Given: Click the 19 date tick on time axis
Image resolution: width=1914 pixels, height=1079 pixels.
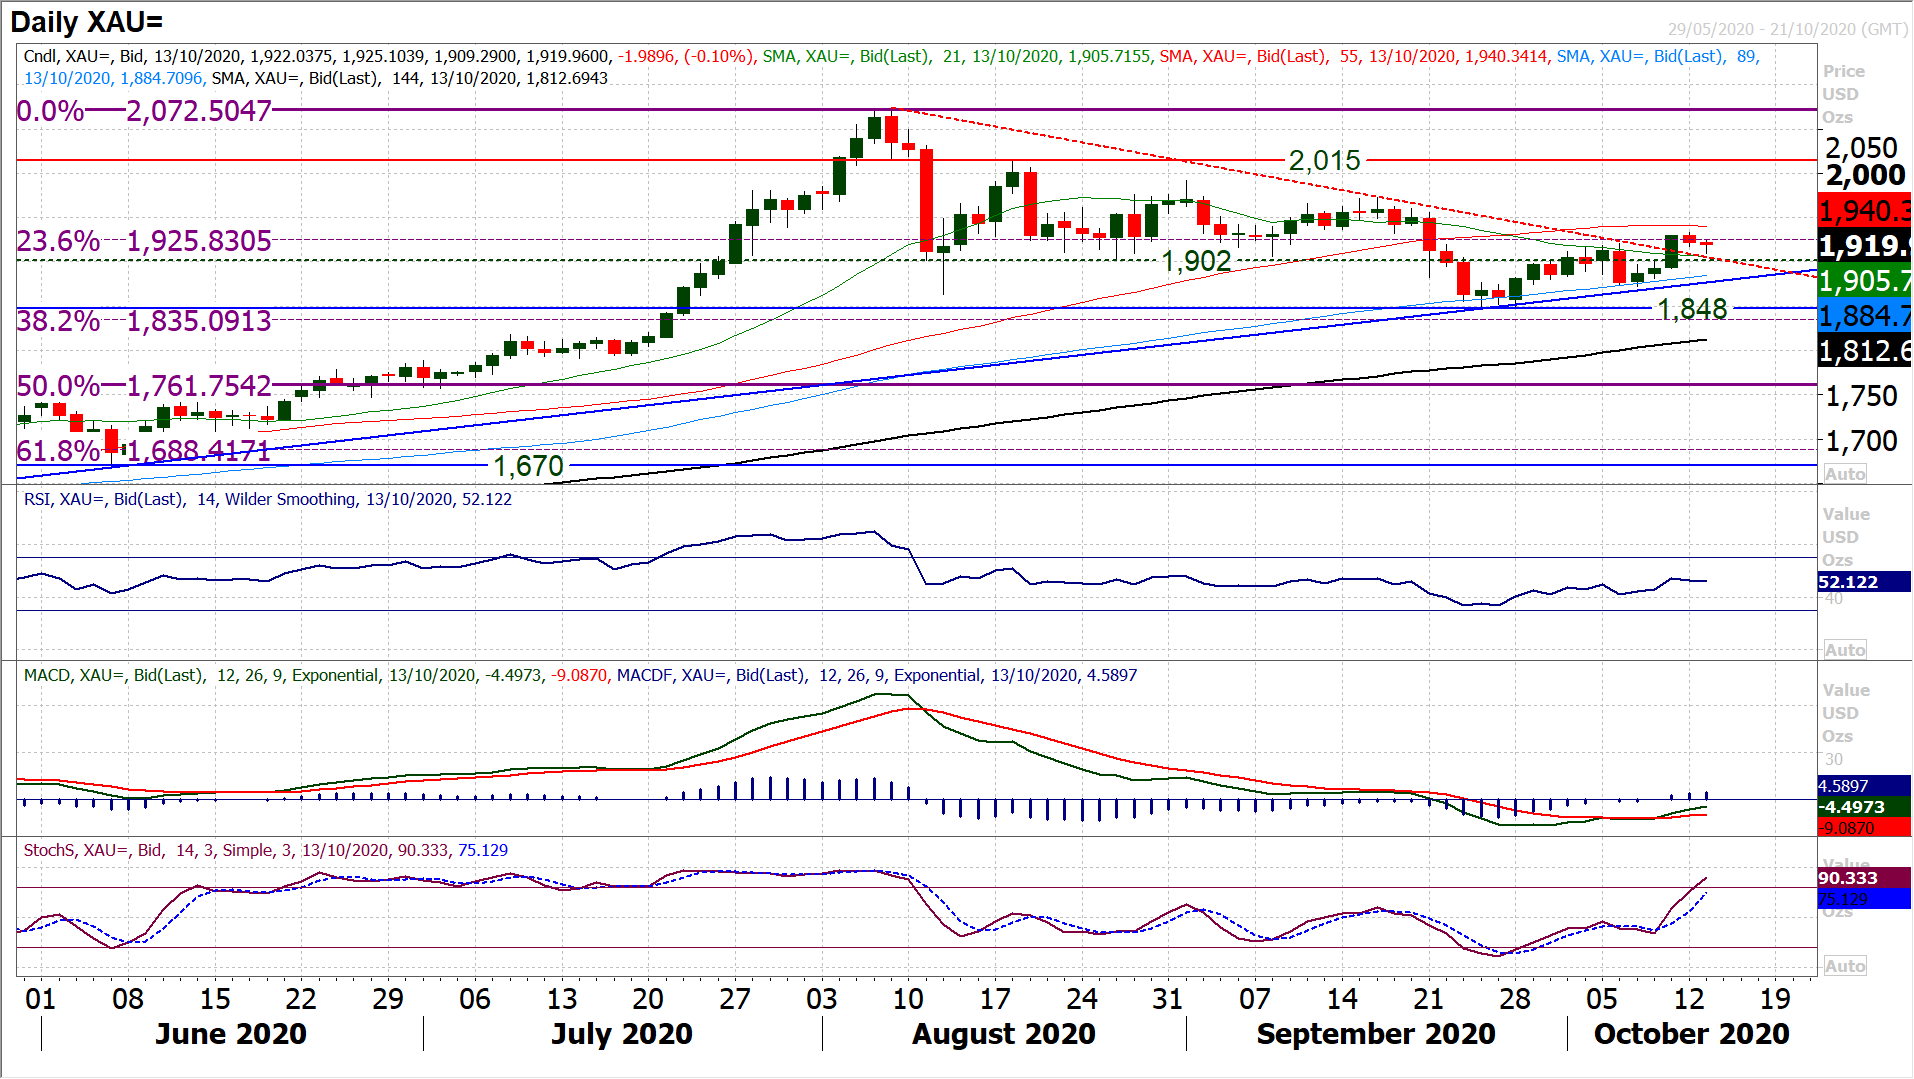Looking at the screenshot, I should tap(1775, 999).
